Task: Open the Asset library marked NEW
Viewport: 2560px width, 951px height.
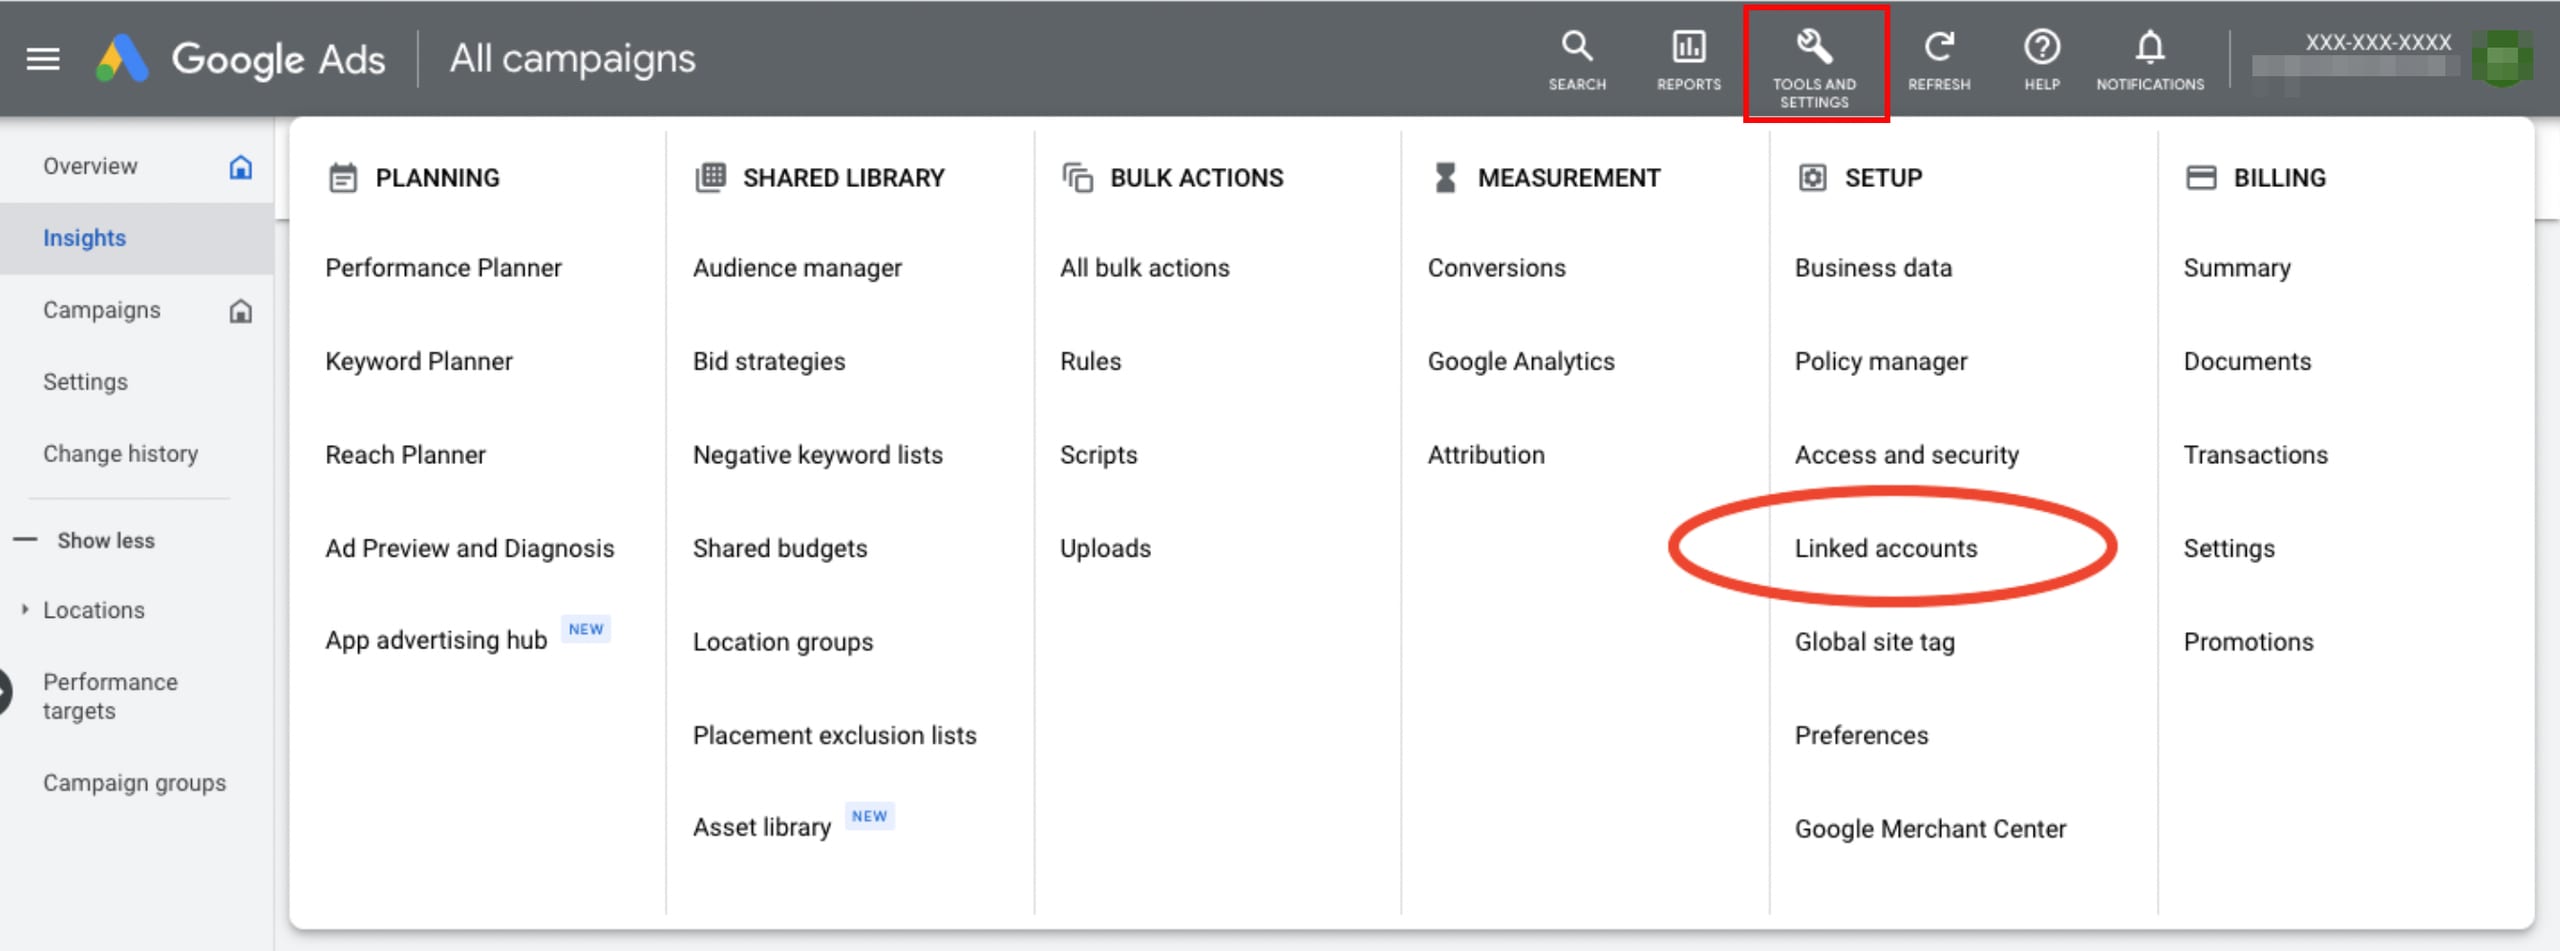Action: click(x=762, y=826)
